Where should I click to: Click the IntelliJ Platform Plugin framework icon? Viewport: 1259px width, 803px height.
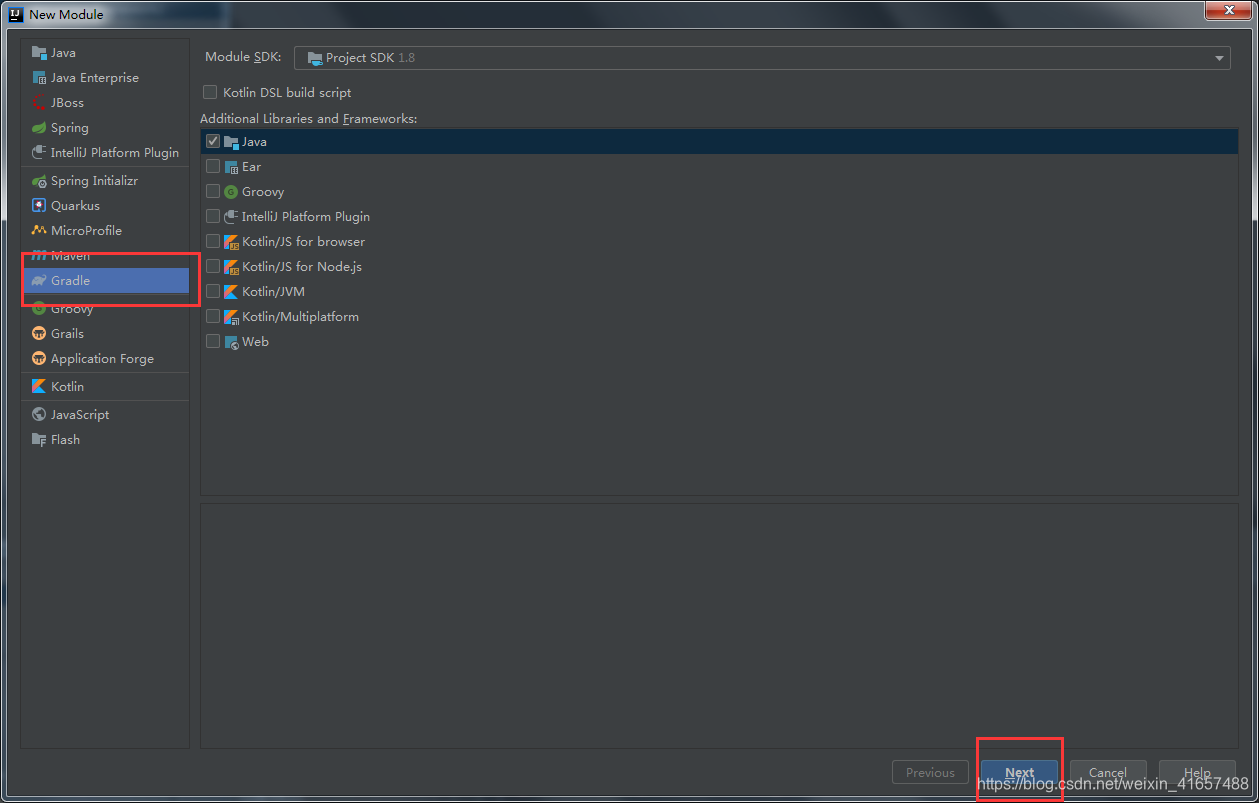pos(231,217)
